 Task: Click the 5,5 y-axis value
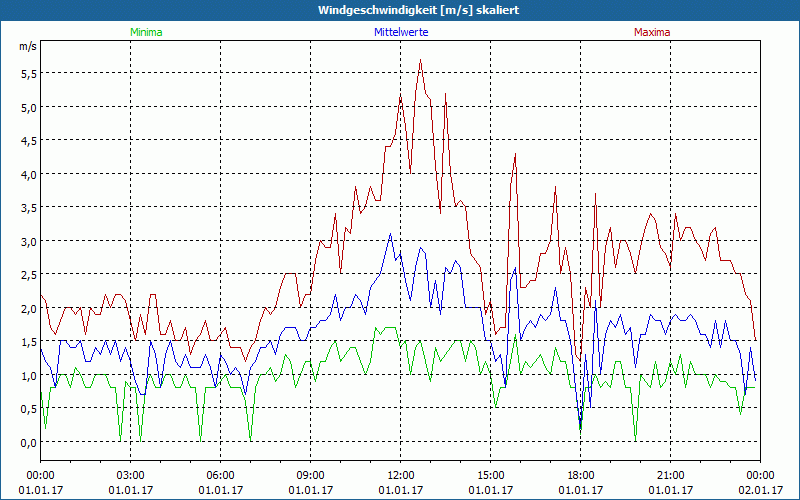coord(29,74)
